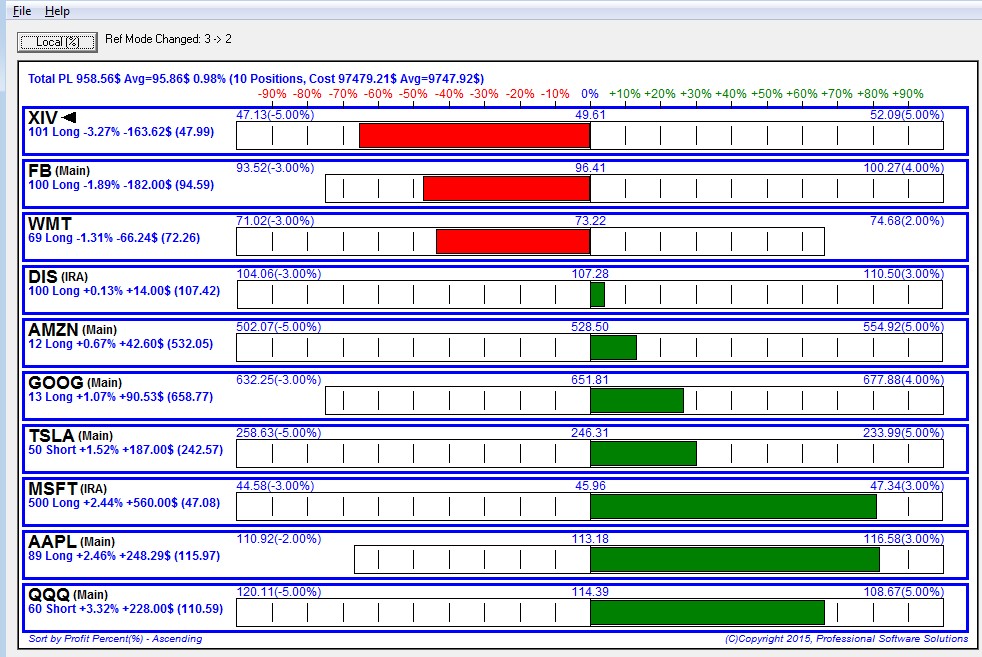
Task: Click the XIV lower limit 47.13(-5.00%)
Action: (x=275, y=115)
